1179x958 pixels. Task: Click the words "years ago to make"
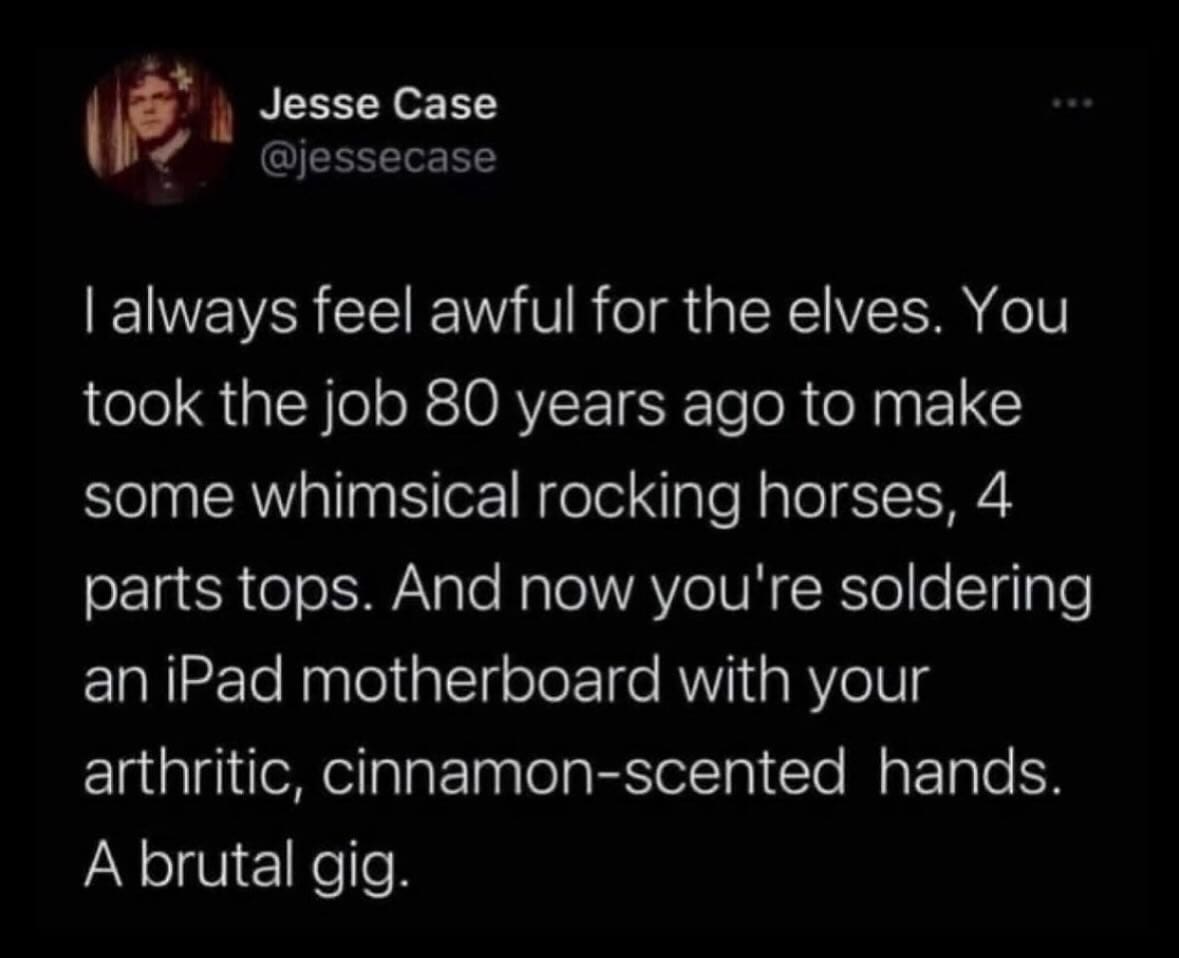pos(768,408)
